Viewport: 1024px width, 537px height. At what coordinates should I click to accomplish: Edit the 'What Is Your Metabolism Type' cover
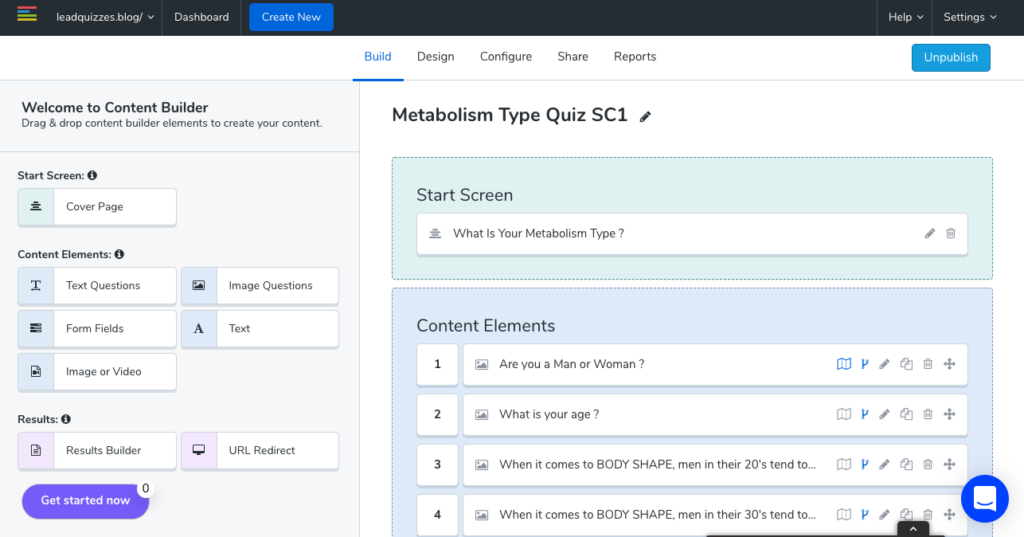(930, 233)
